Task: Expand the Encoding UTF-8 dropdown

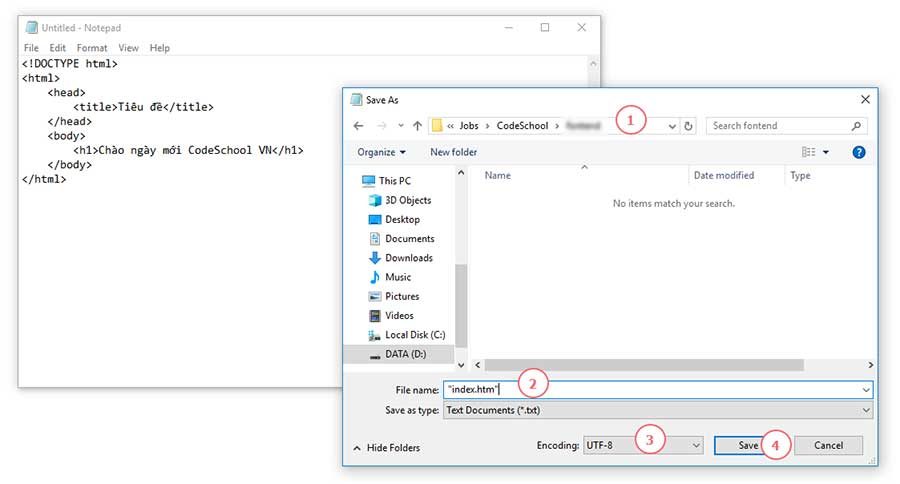Action: [643, 445]
